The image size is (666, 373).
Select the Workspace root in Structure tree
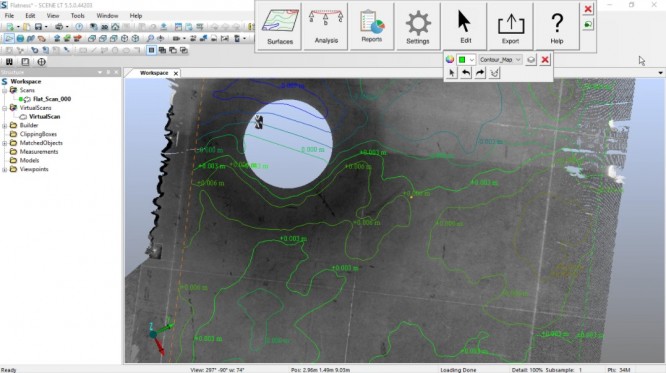(25, 81)
